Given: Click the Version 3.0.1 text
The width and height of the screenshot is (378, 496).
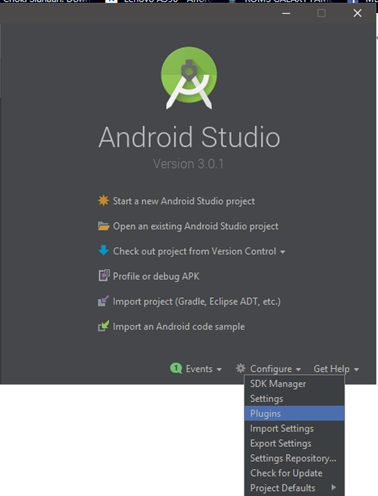Looking at the screenshot, I should pyautogui.click(x=188, y=164).
